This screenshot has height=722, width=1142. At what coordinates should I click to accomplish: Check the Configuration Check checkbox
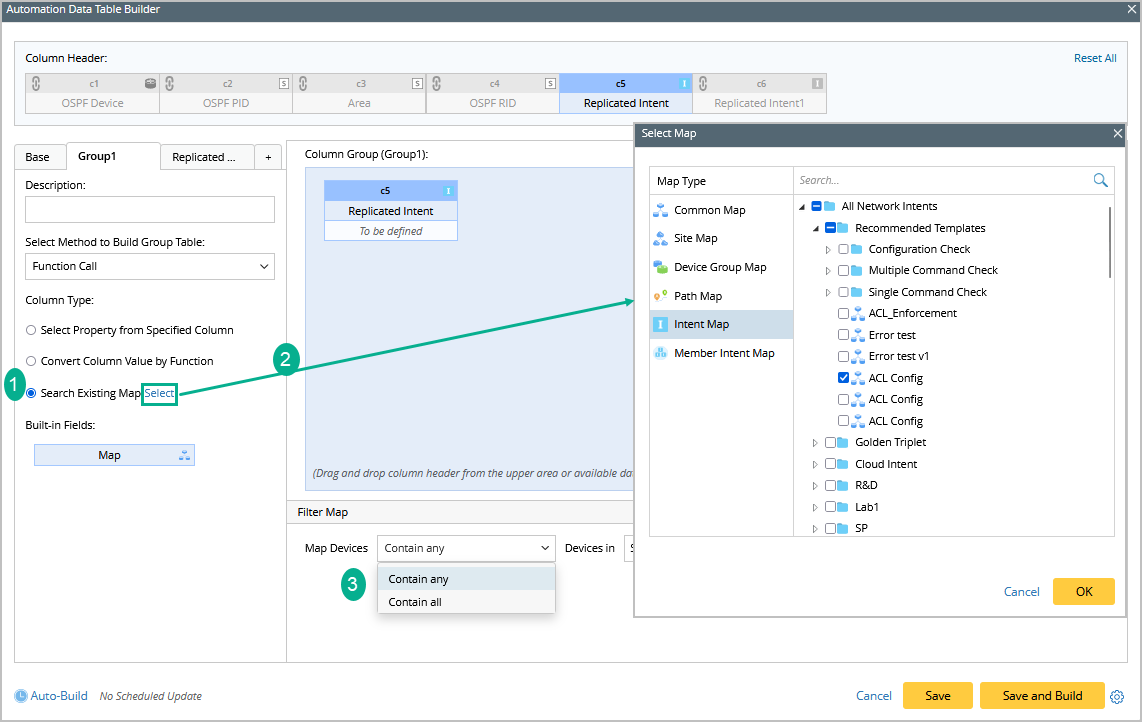point(843,249)
